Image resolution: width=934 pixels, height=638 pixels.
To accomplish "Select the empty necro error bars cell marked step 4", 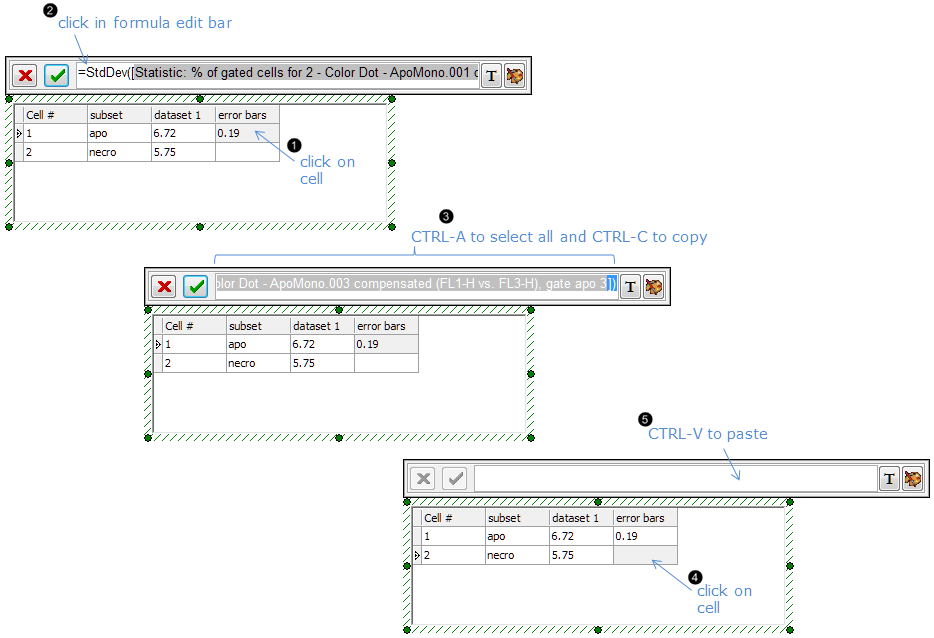I will pyautogui.click(x=645, y=555).
